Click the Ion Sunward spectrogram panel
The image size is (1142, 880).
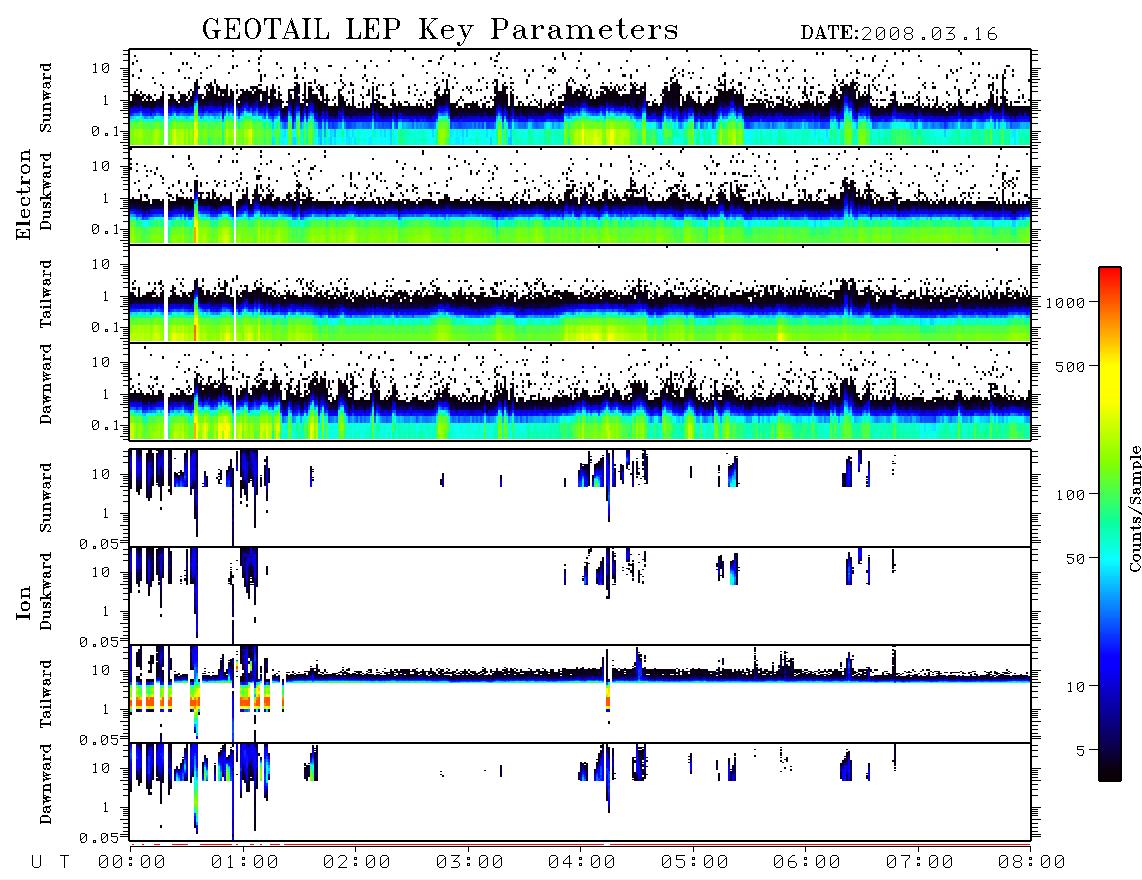pyautogui.click(x=580, y=498)
